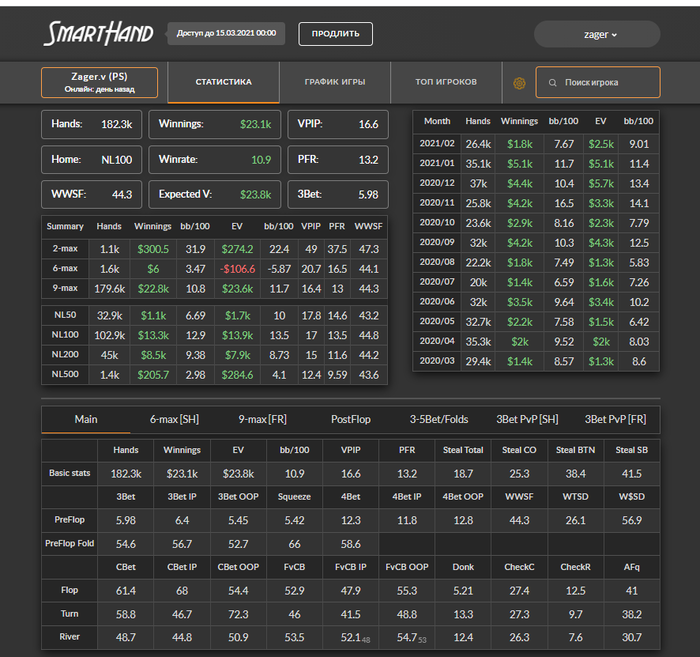Image resolution: width=700 pixels, height=657 pixels.
Task: Select the 2021/01 month row
Action: 536,164
